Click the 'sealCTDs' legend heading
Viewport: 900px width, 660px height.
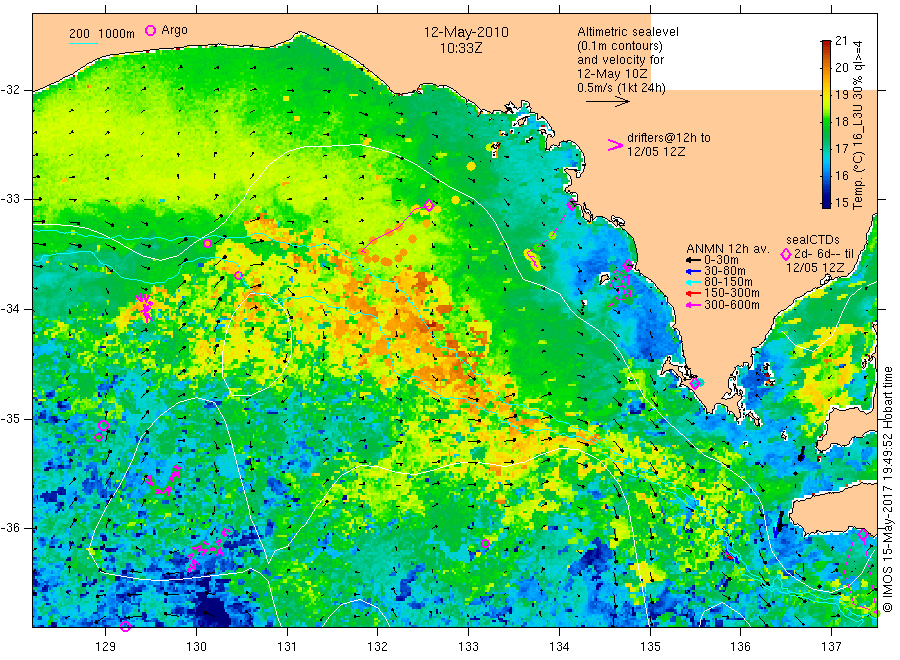(x=813, y=240)
